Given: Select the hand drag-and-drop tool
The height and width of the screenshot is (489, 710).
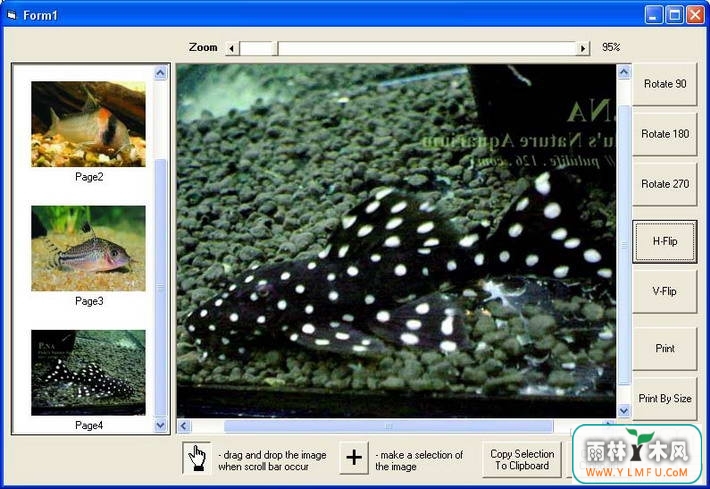Looking at the screenshot, I should click(197, 458).
